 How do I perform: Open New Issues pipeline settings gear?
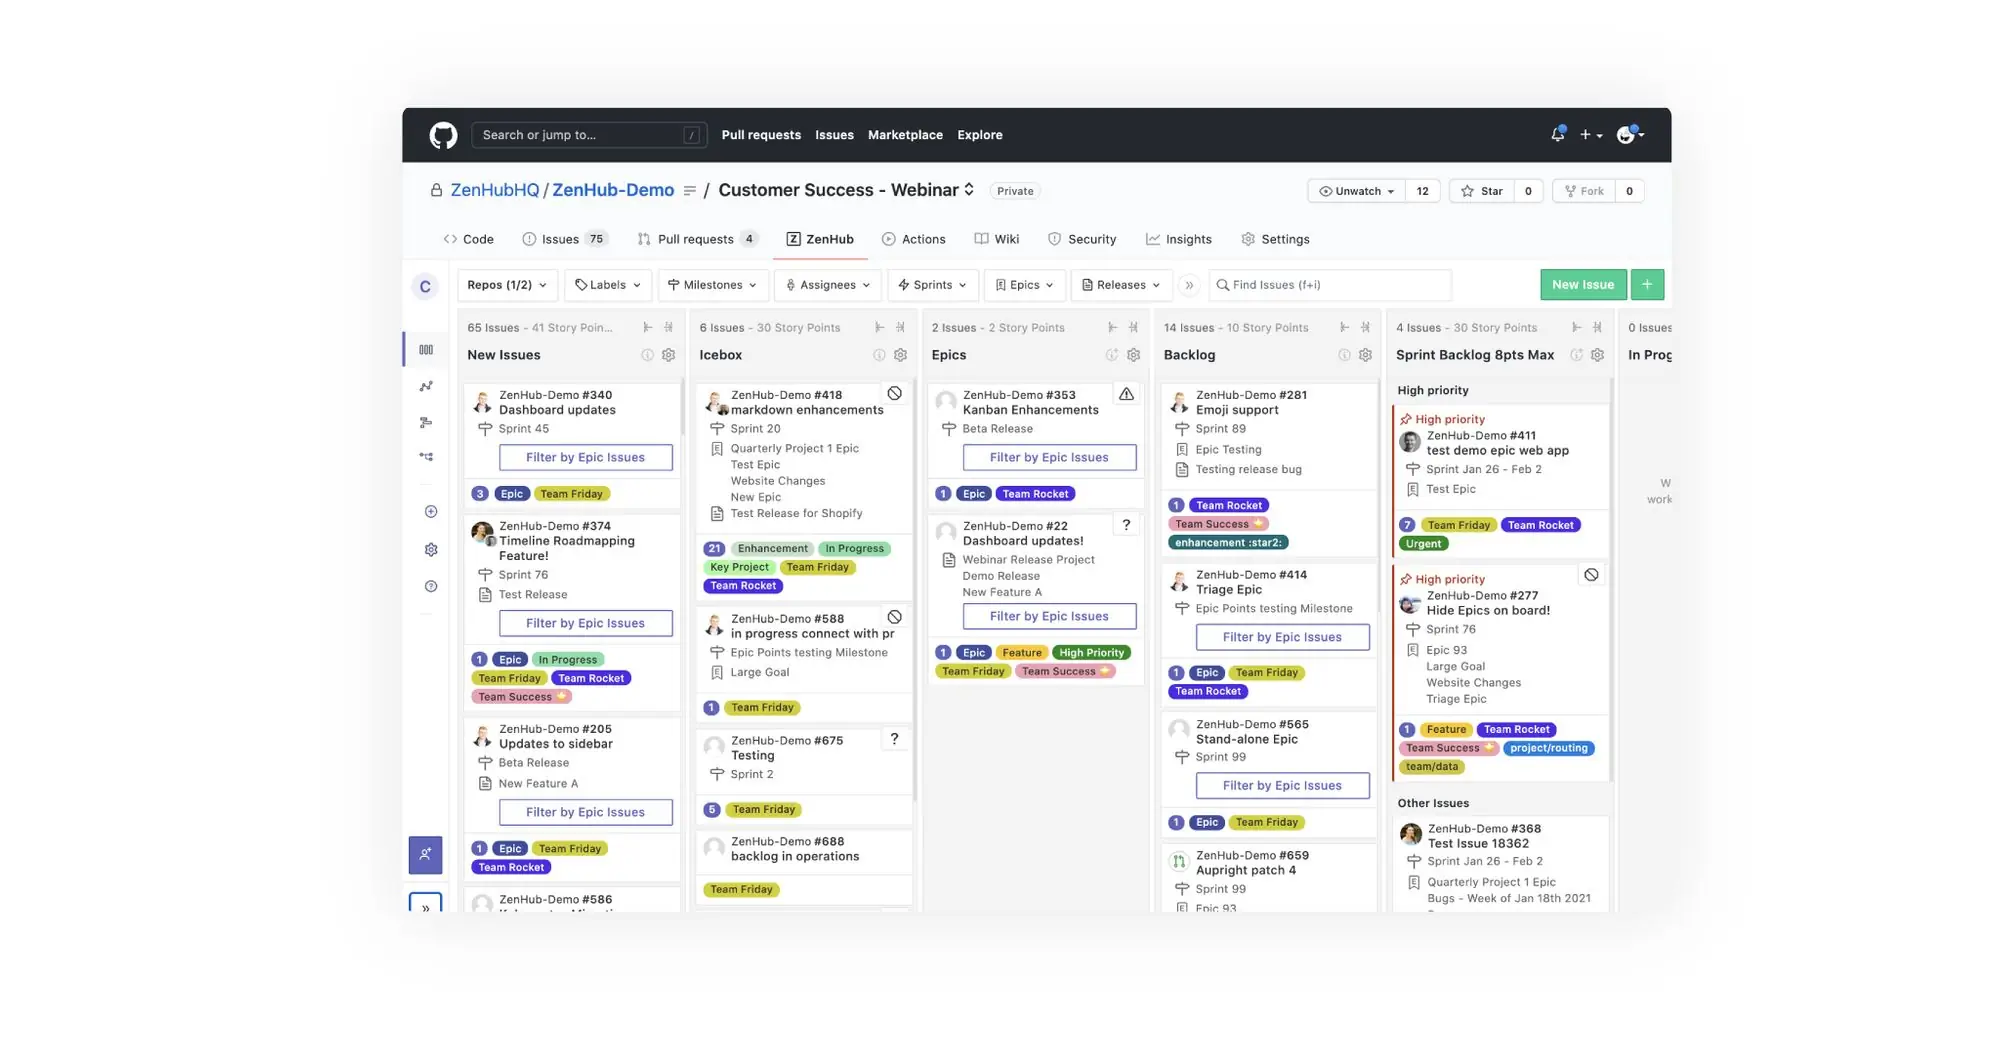[668, 355]
